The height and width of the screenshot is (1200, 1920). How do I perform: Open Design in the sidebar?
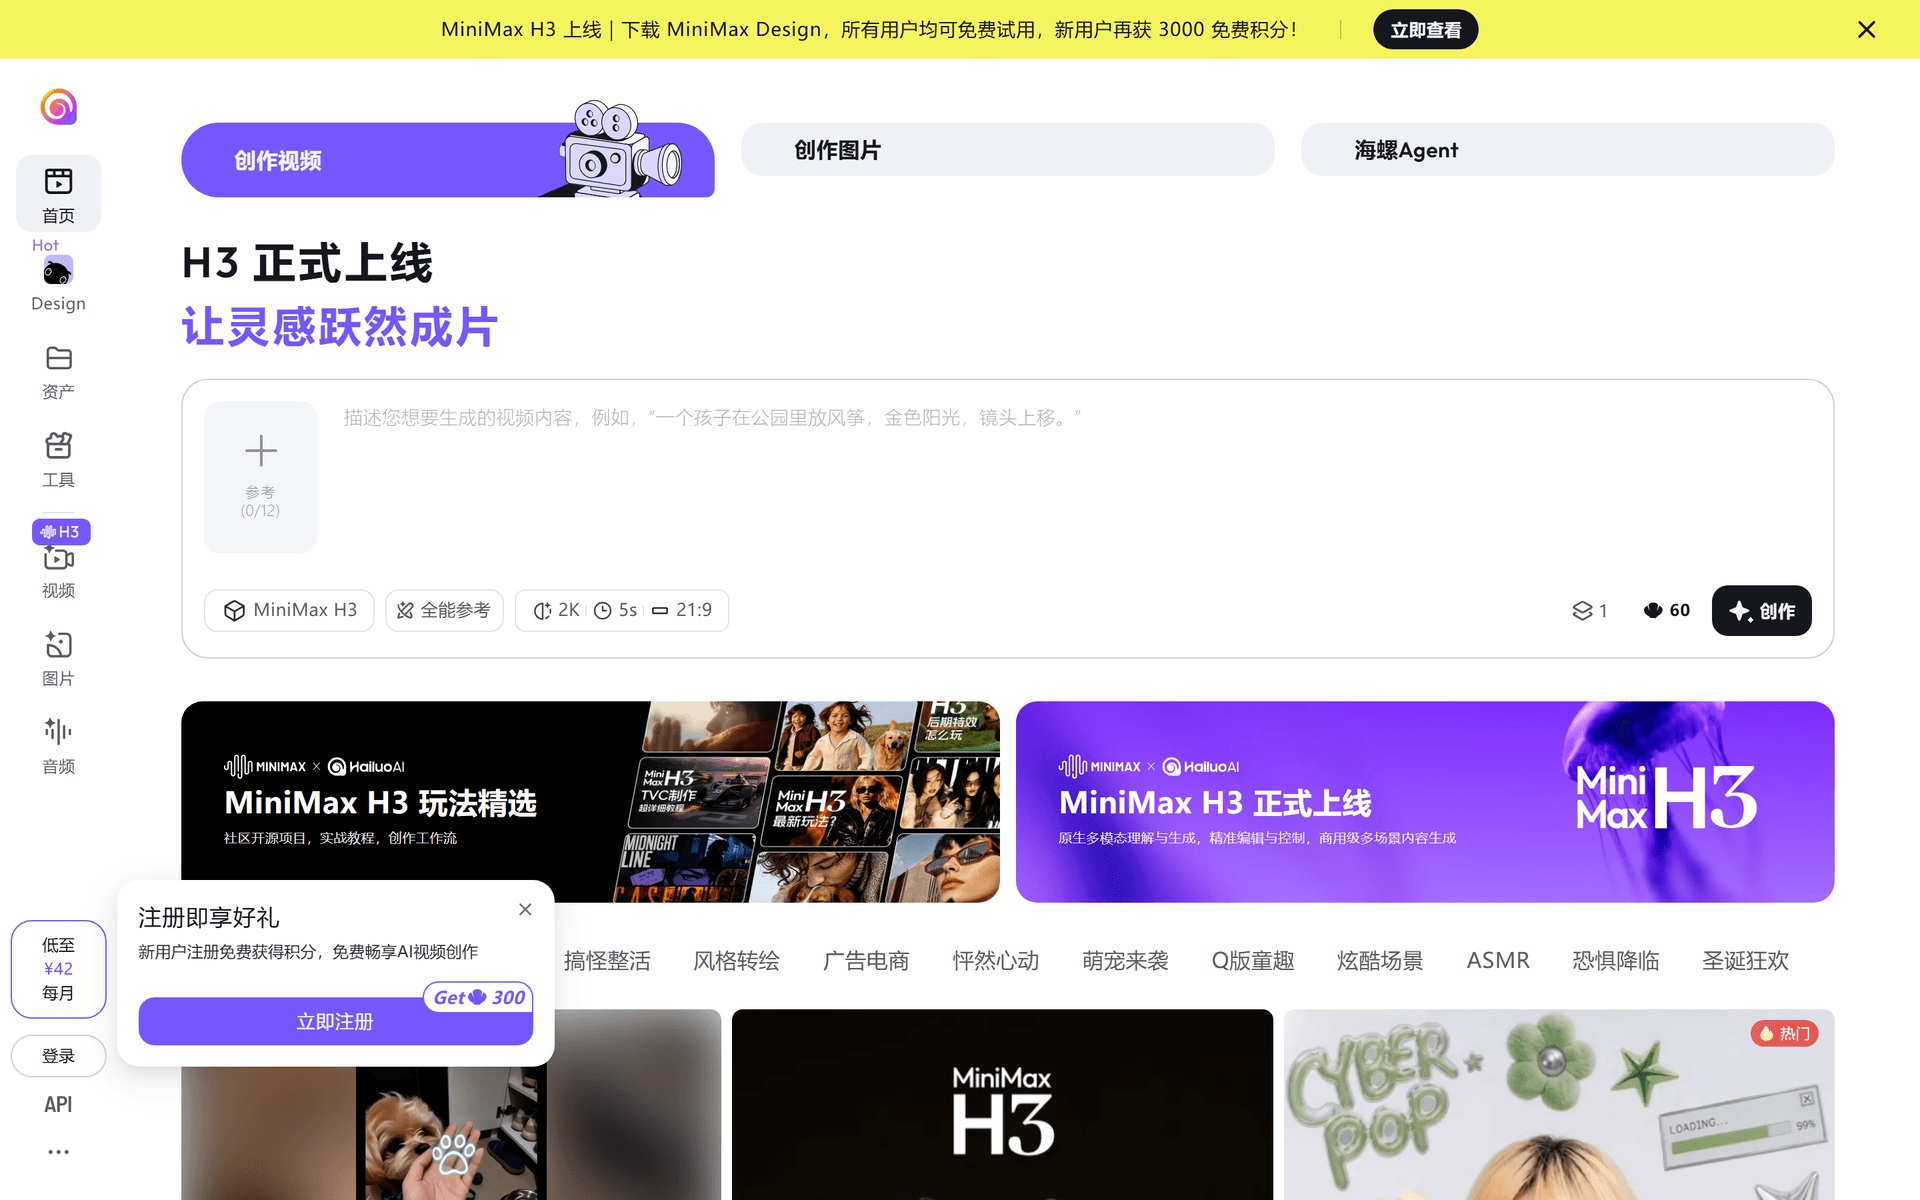[58, 283]
